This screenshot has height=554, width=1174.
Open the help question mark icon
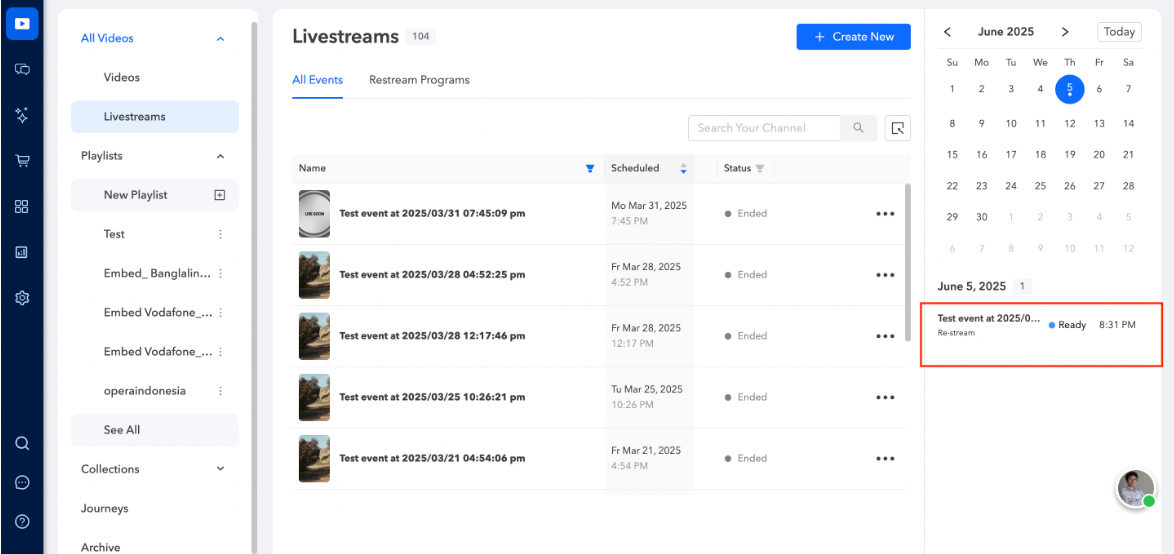pyautogui.click(x=22, y=522)
